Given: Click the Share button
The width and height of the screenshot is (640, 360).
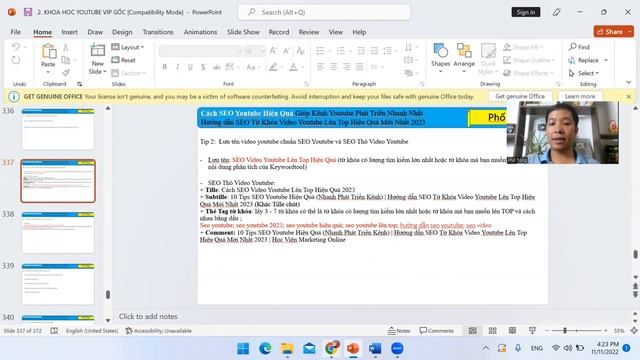Looking at the screenshot, I should (x=610, y=32).
